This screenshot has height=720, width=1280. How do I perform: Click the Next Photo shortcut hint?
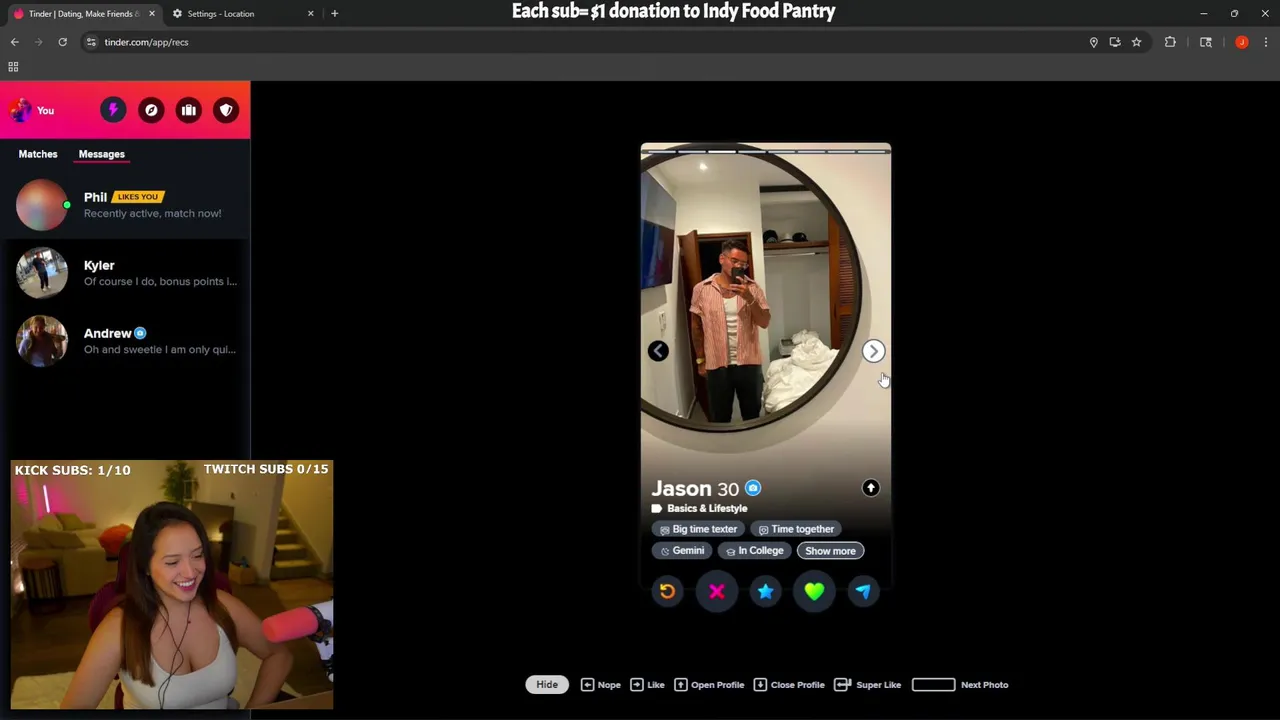click(x=960, y=685)
